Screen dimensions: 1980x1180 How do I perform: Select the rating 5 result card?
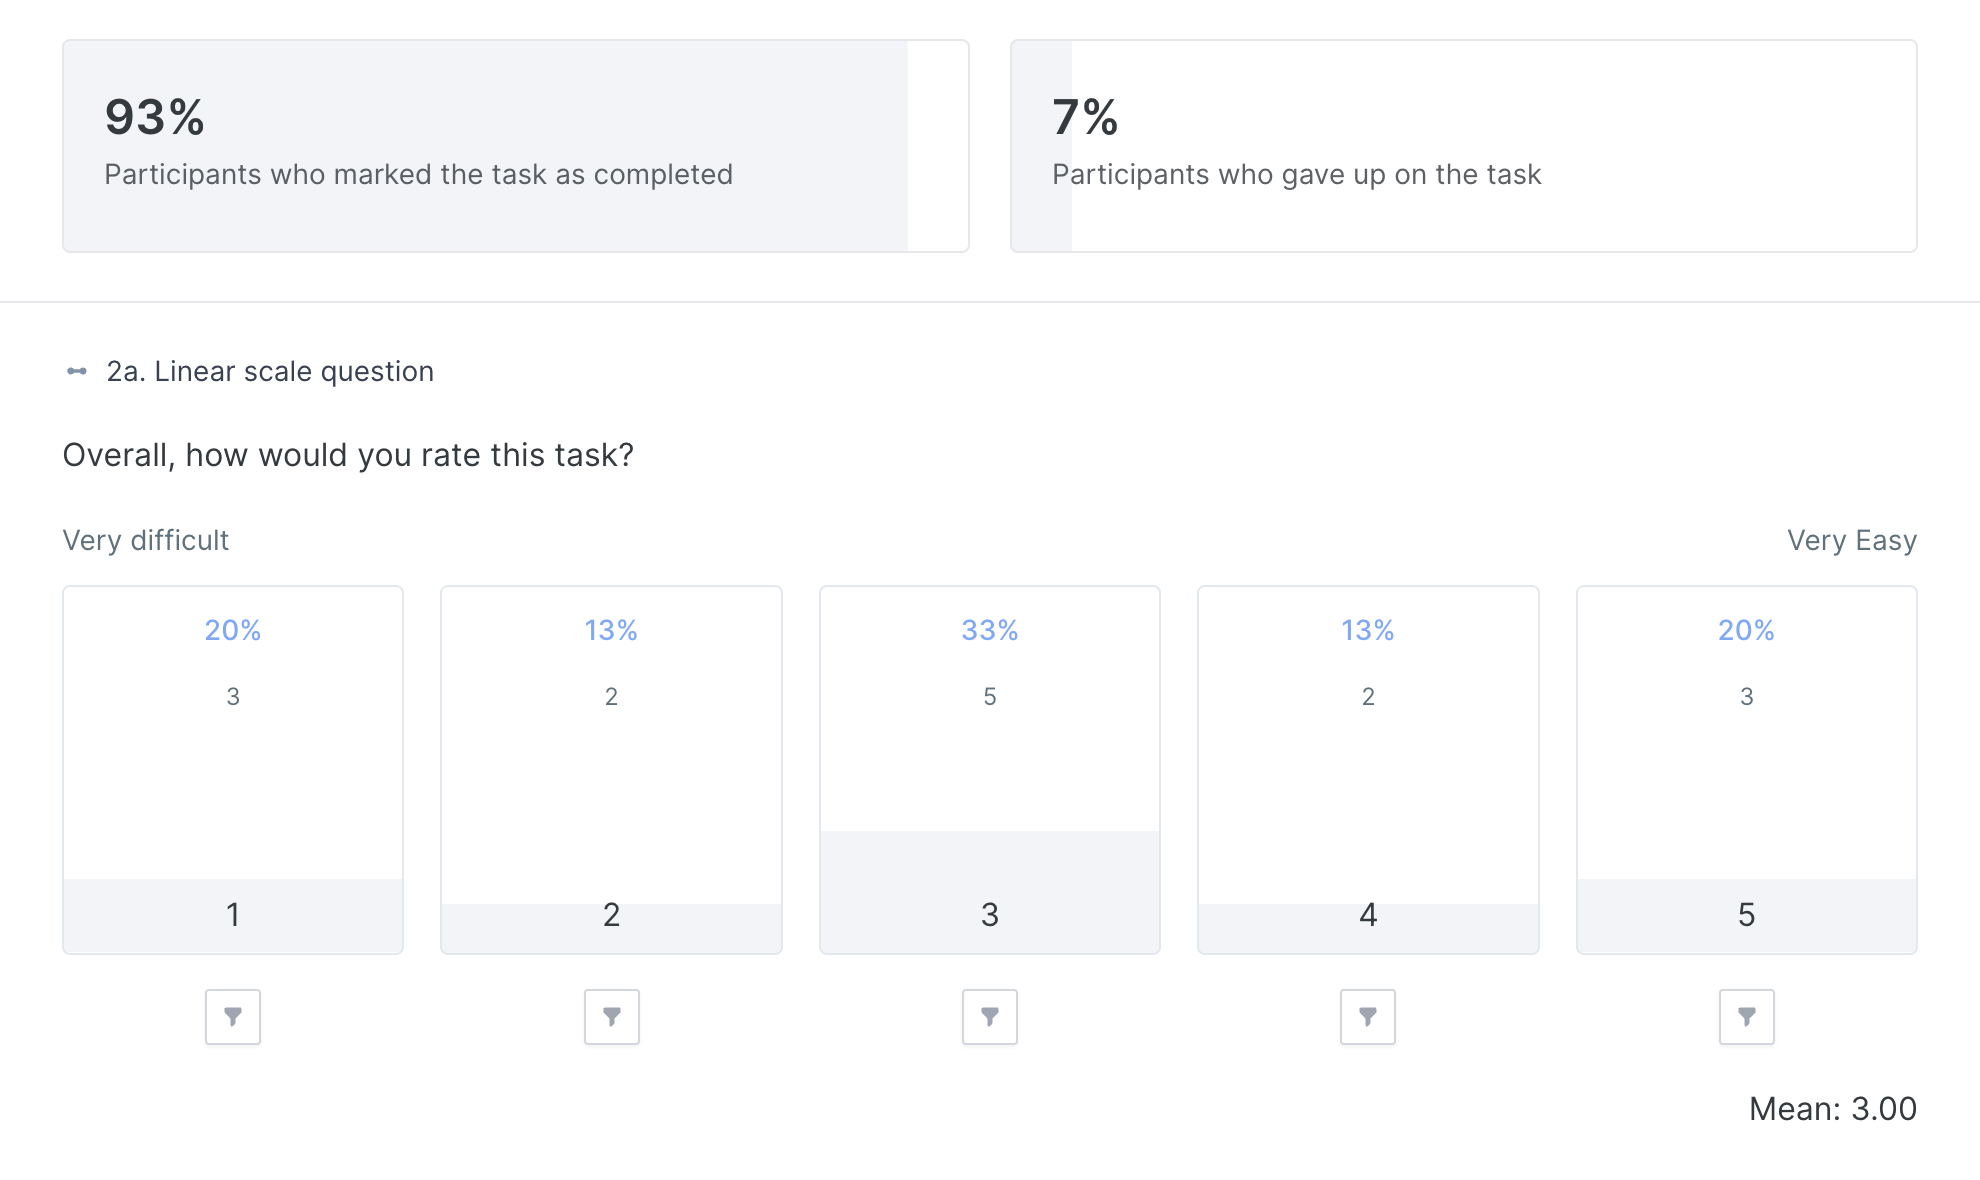1747,770
